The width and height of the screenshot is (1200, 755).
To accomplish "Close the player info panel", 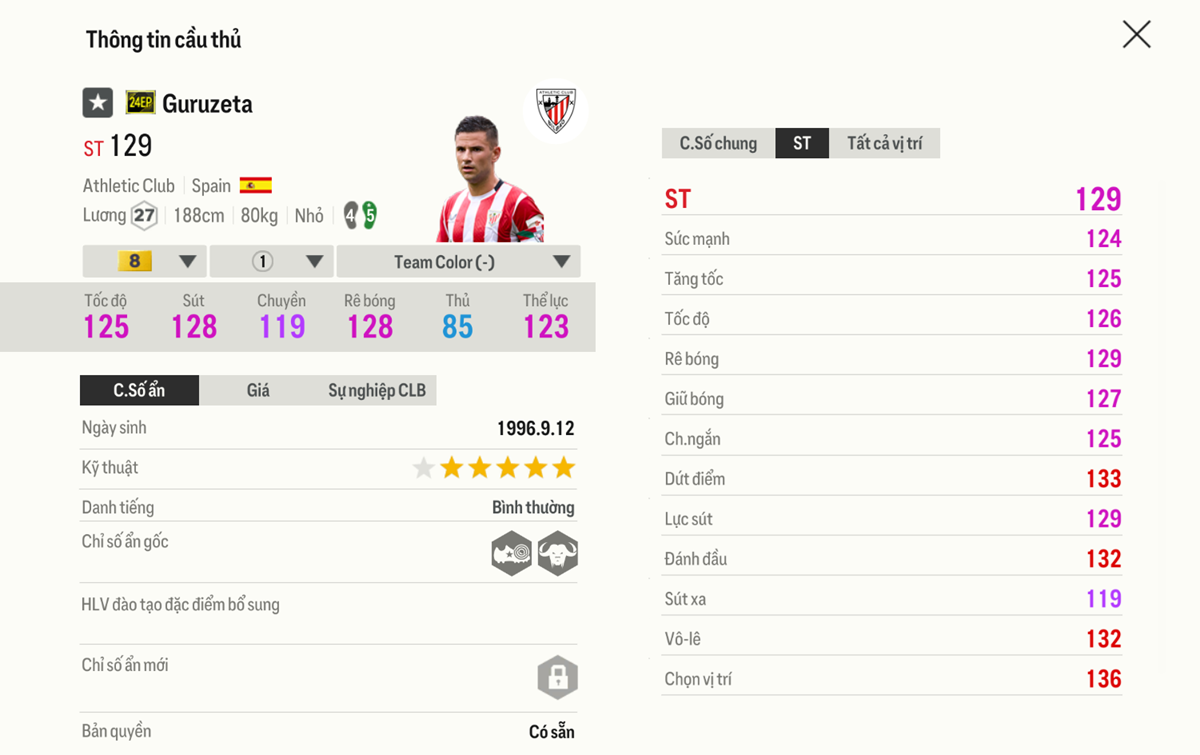I will point(1136,35).
